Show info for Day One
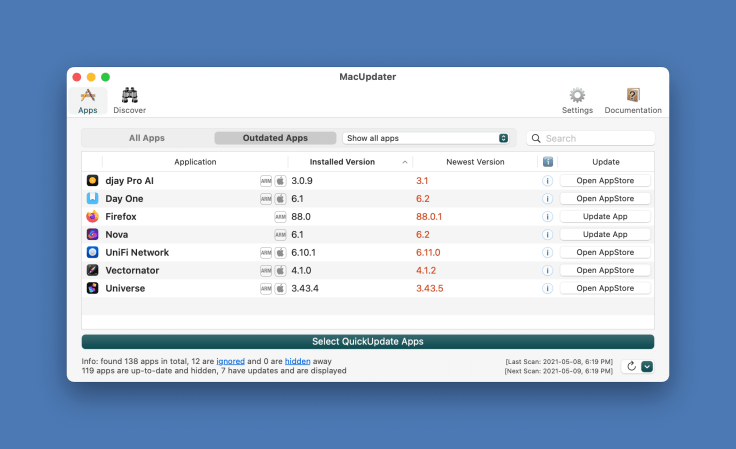Viewport: 736px width, 449px height. point(547,198)
